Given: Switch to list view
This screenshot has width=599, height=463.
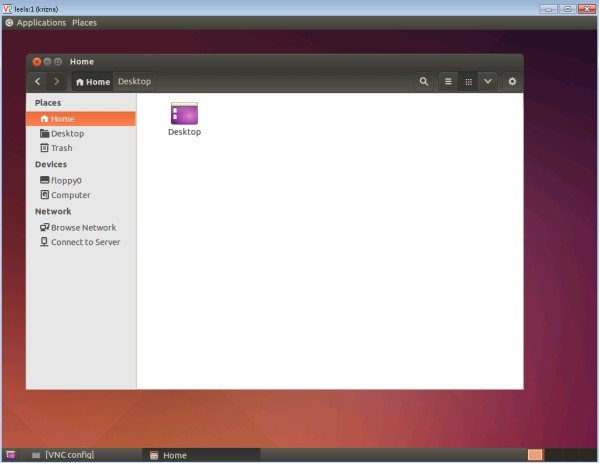Looking at the screenshot, I should click(448, 81).
